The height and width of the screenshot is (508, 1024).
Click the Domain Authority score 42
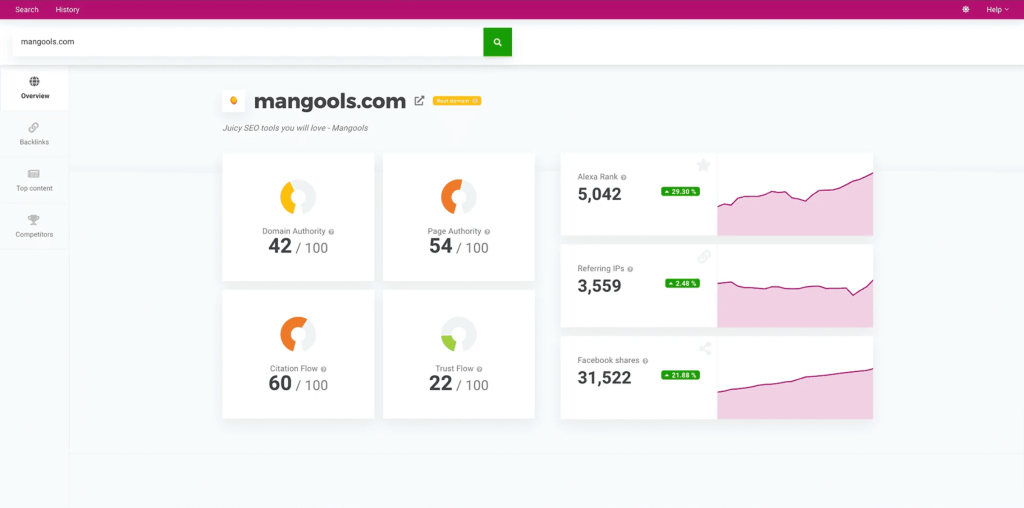point(280,246)
